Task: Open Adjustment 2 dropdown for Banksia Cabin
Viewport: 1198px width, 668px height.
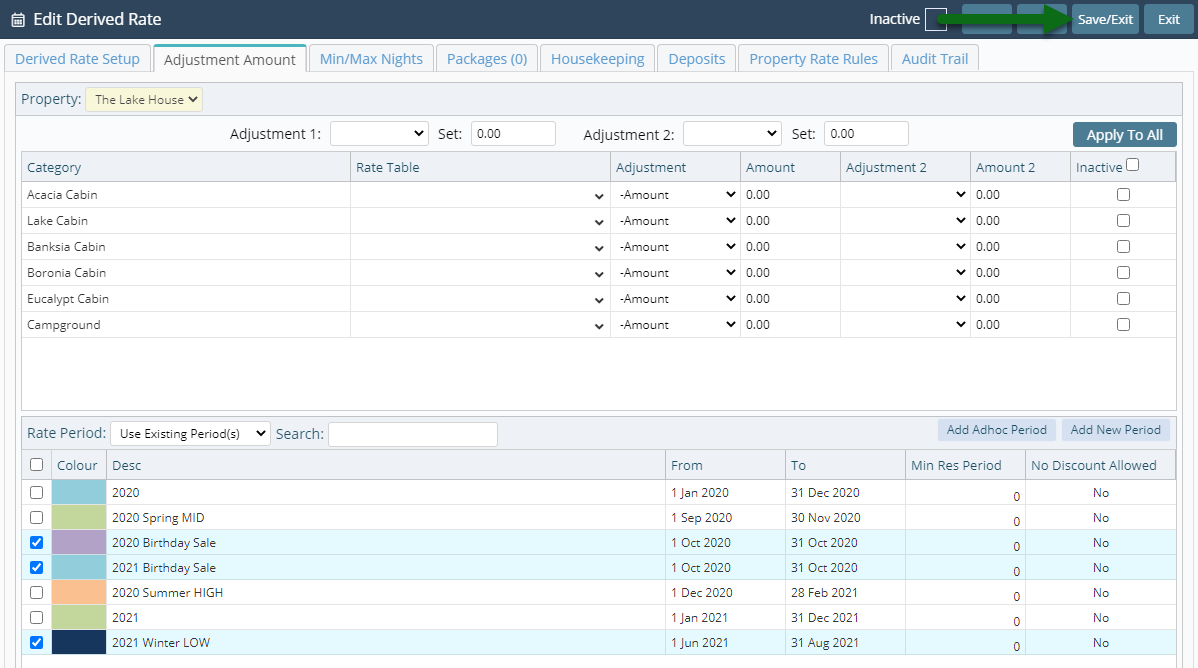Action: (x=905, y=247)
